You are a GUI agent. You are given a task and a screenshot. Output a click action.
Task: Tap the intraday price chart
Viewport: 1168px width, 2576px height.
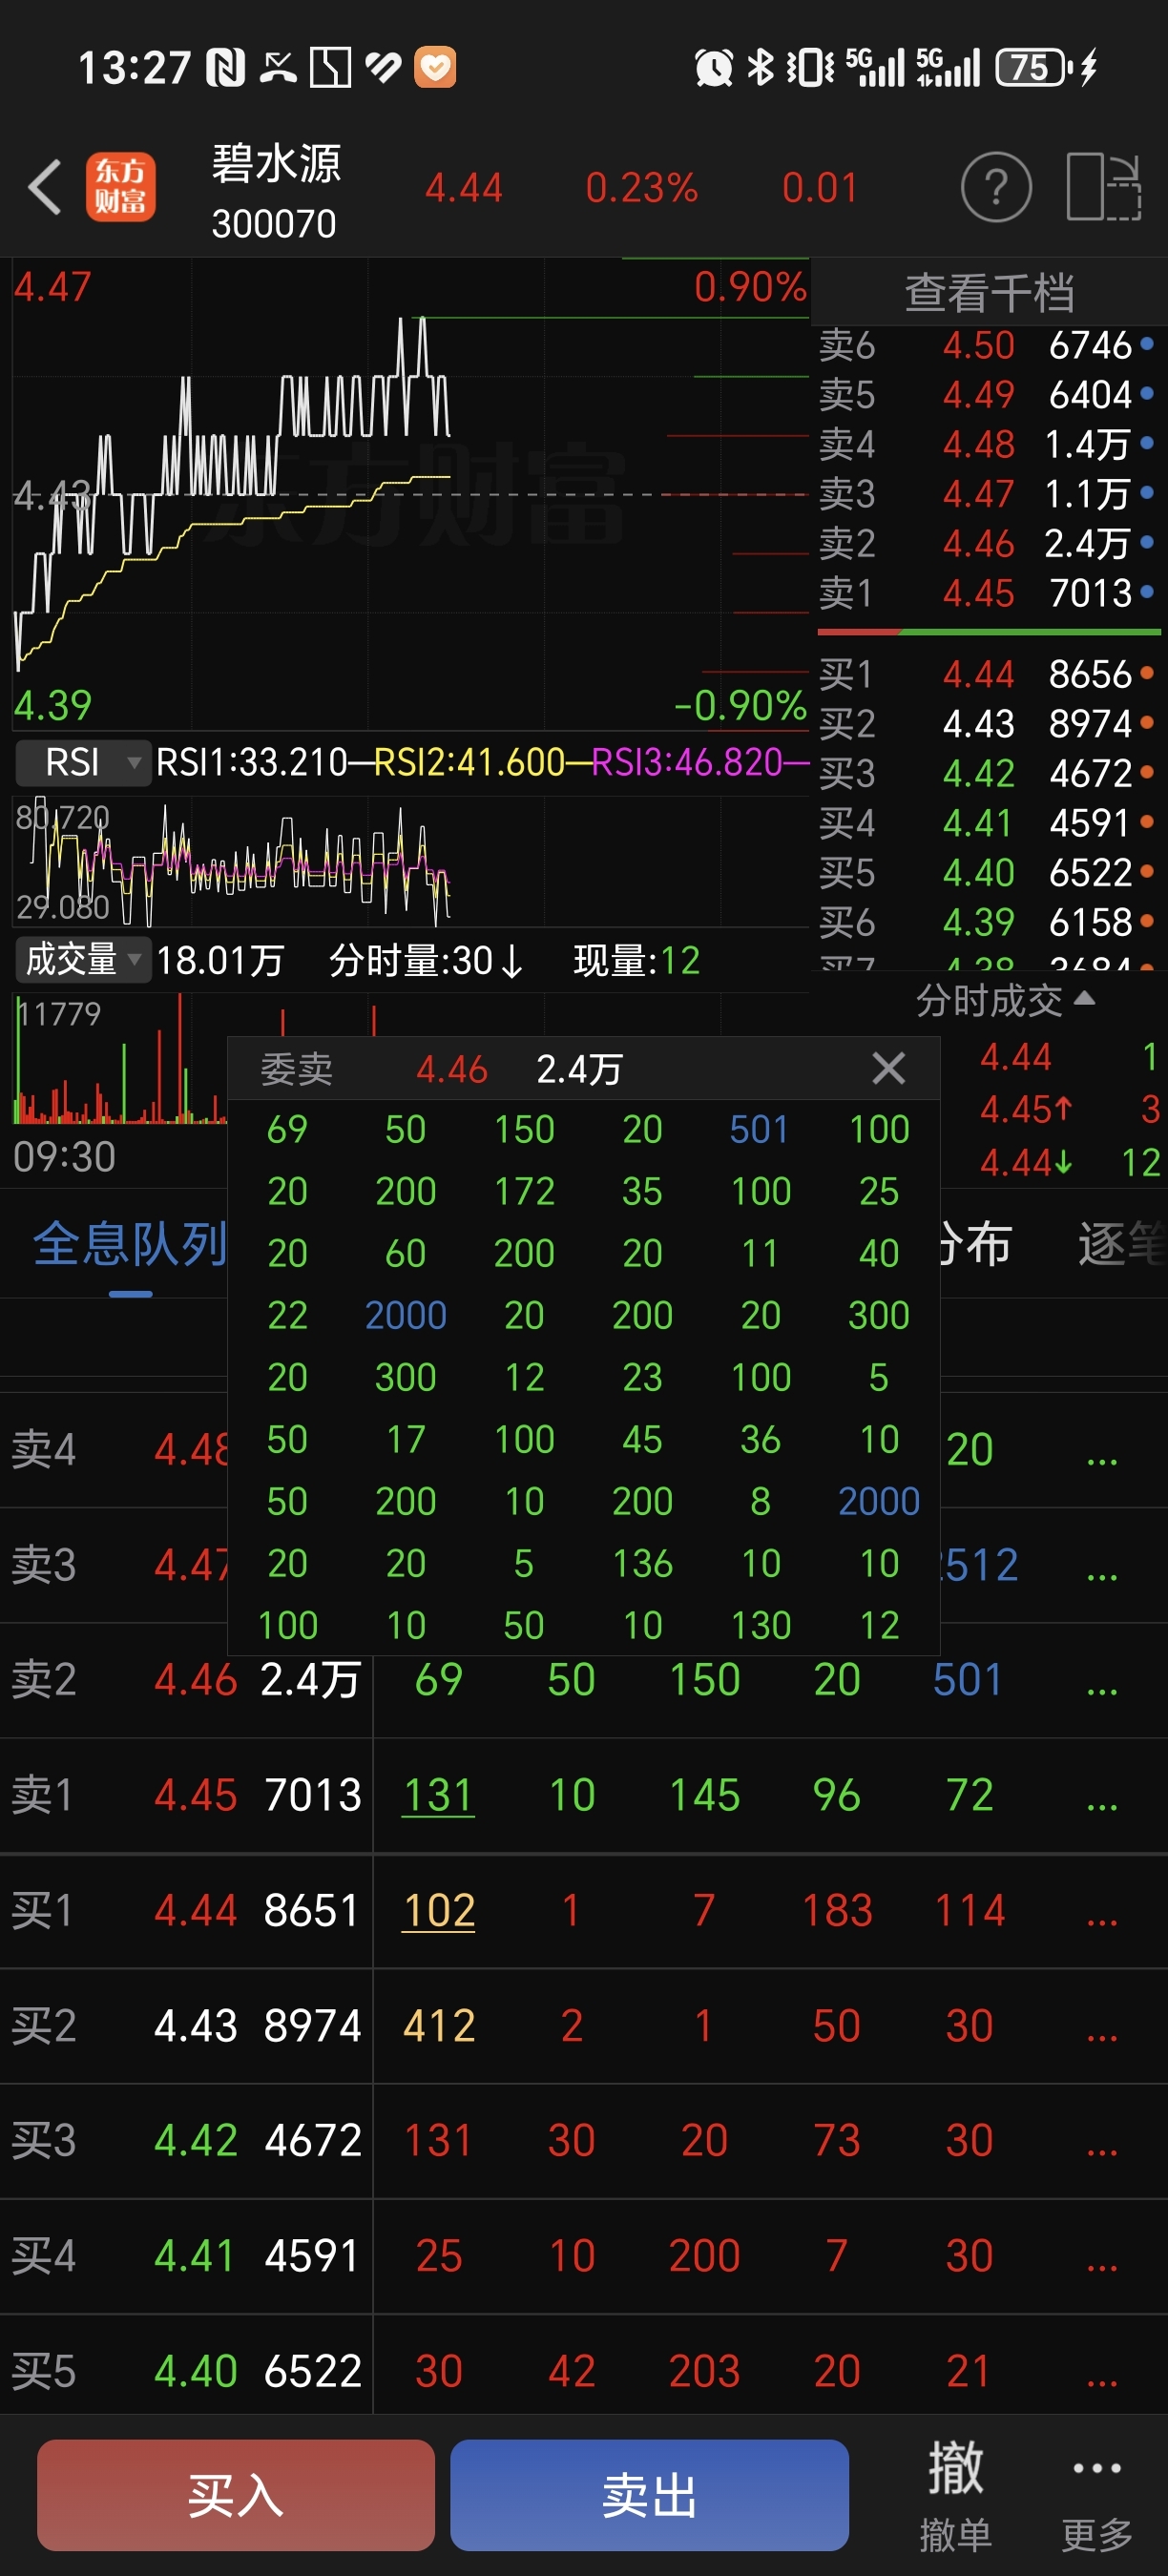click(410, 494)
